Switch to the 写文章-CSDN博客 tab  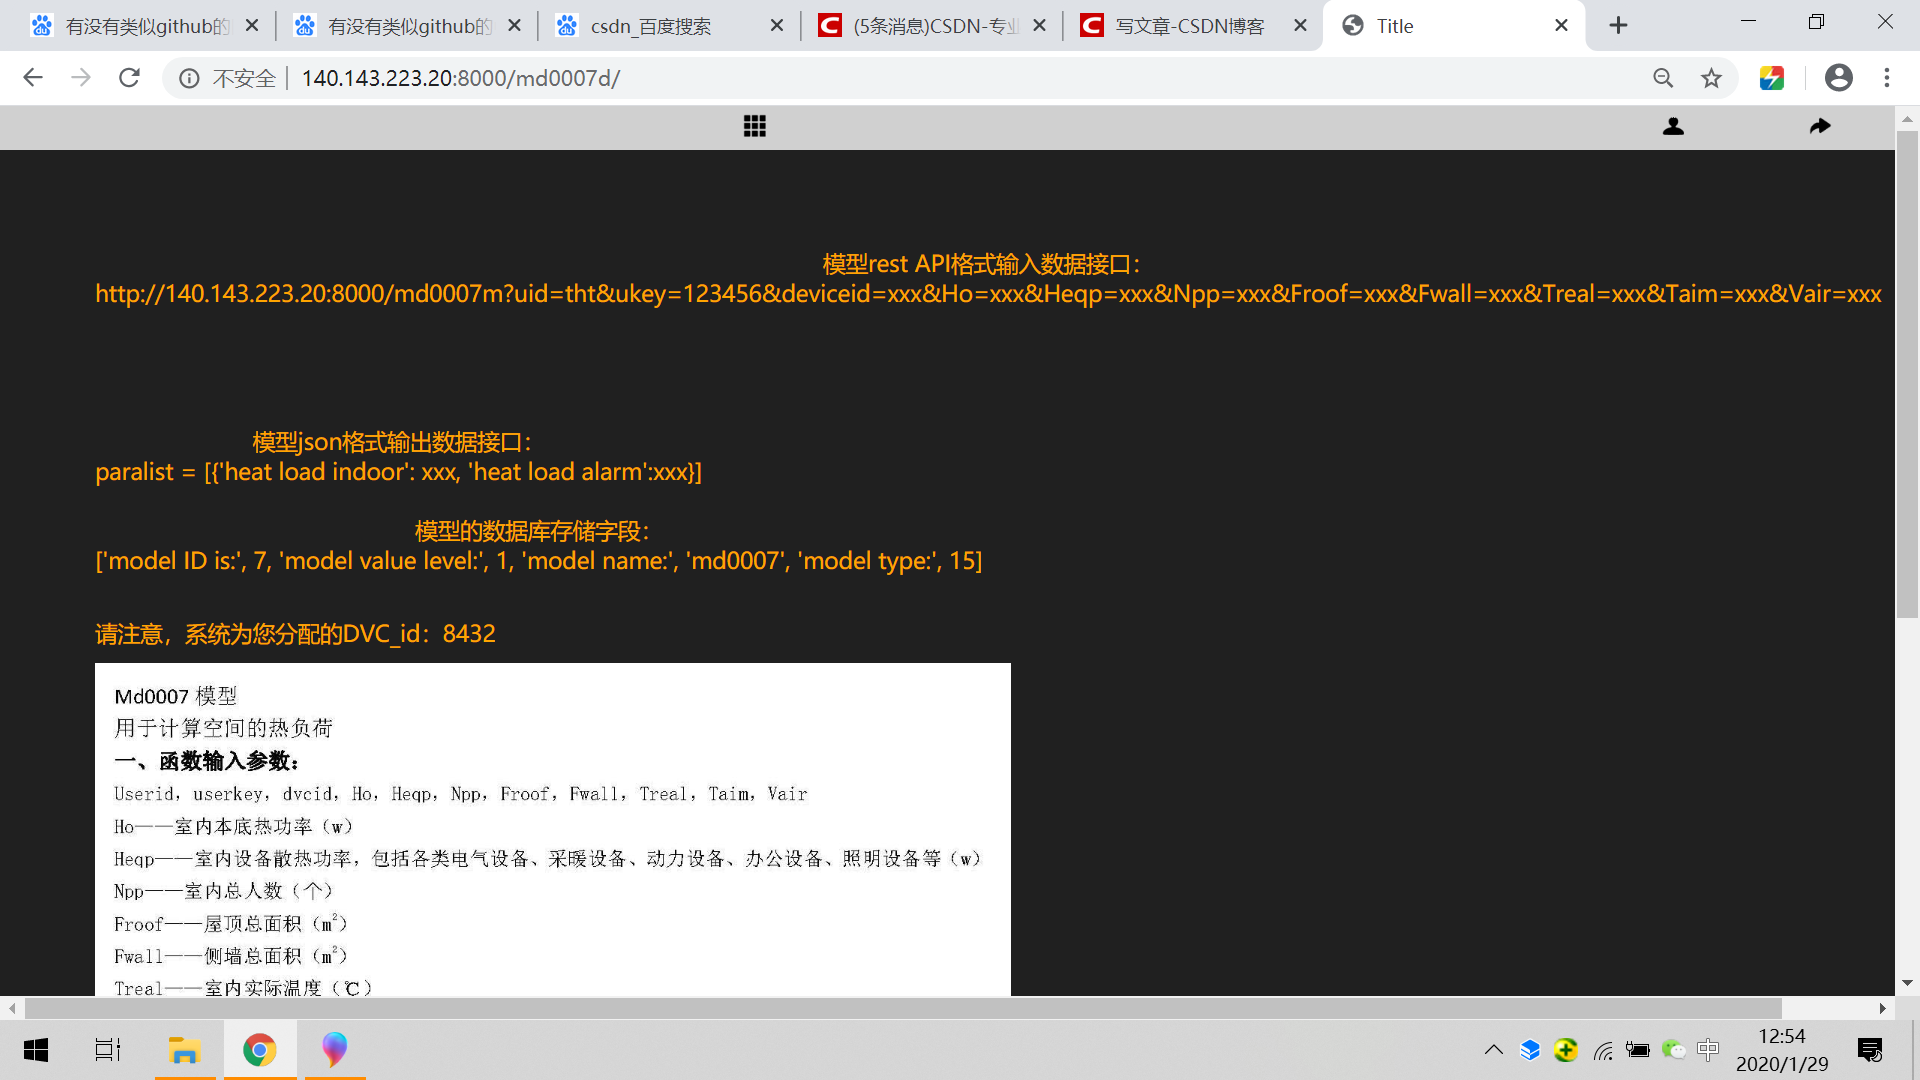[x=1190, y=26]
